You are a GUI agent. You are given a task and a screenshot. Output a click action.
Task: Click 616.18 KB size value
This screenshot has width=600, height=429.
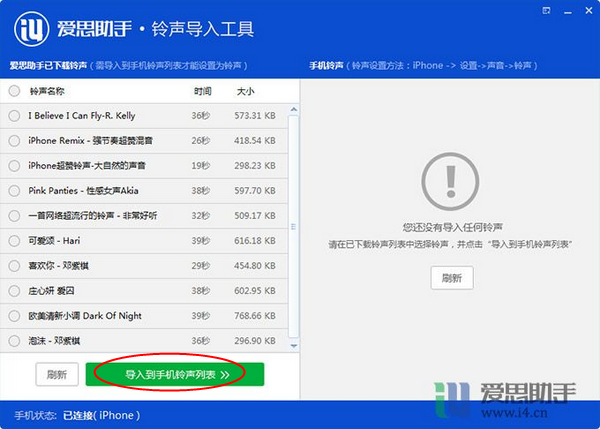point(255,241)
